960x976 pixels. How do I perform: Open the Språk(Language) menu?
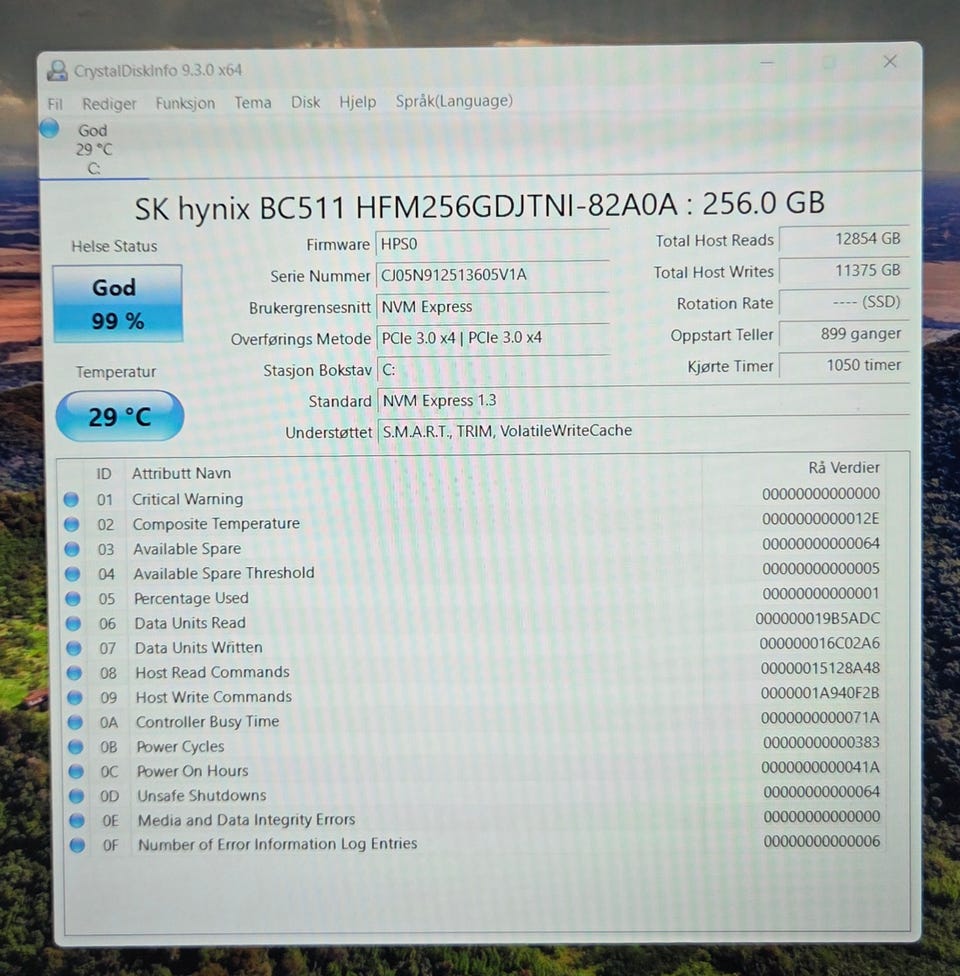click(454, 101)
